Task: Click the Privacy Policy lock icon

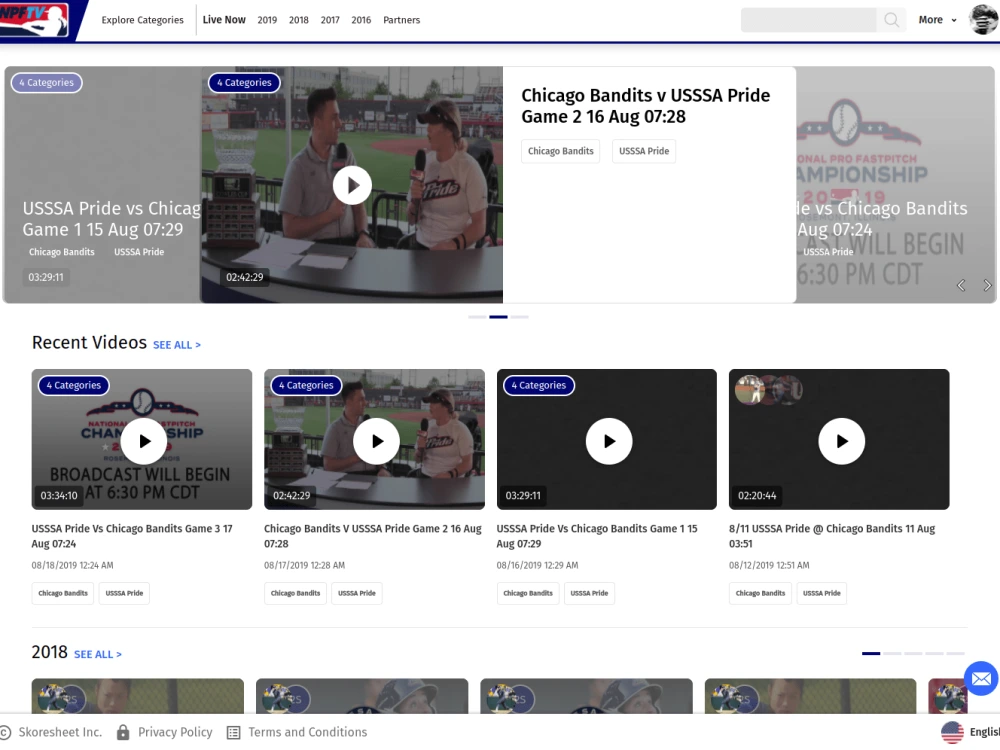Action: (x=123, y=732)
